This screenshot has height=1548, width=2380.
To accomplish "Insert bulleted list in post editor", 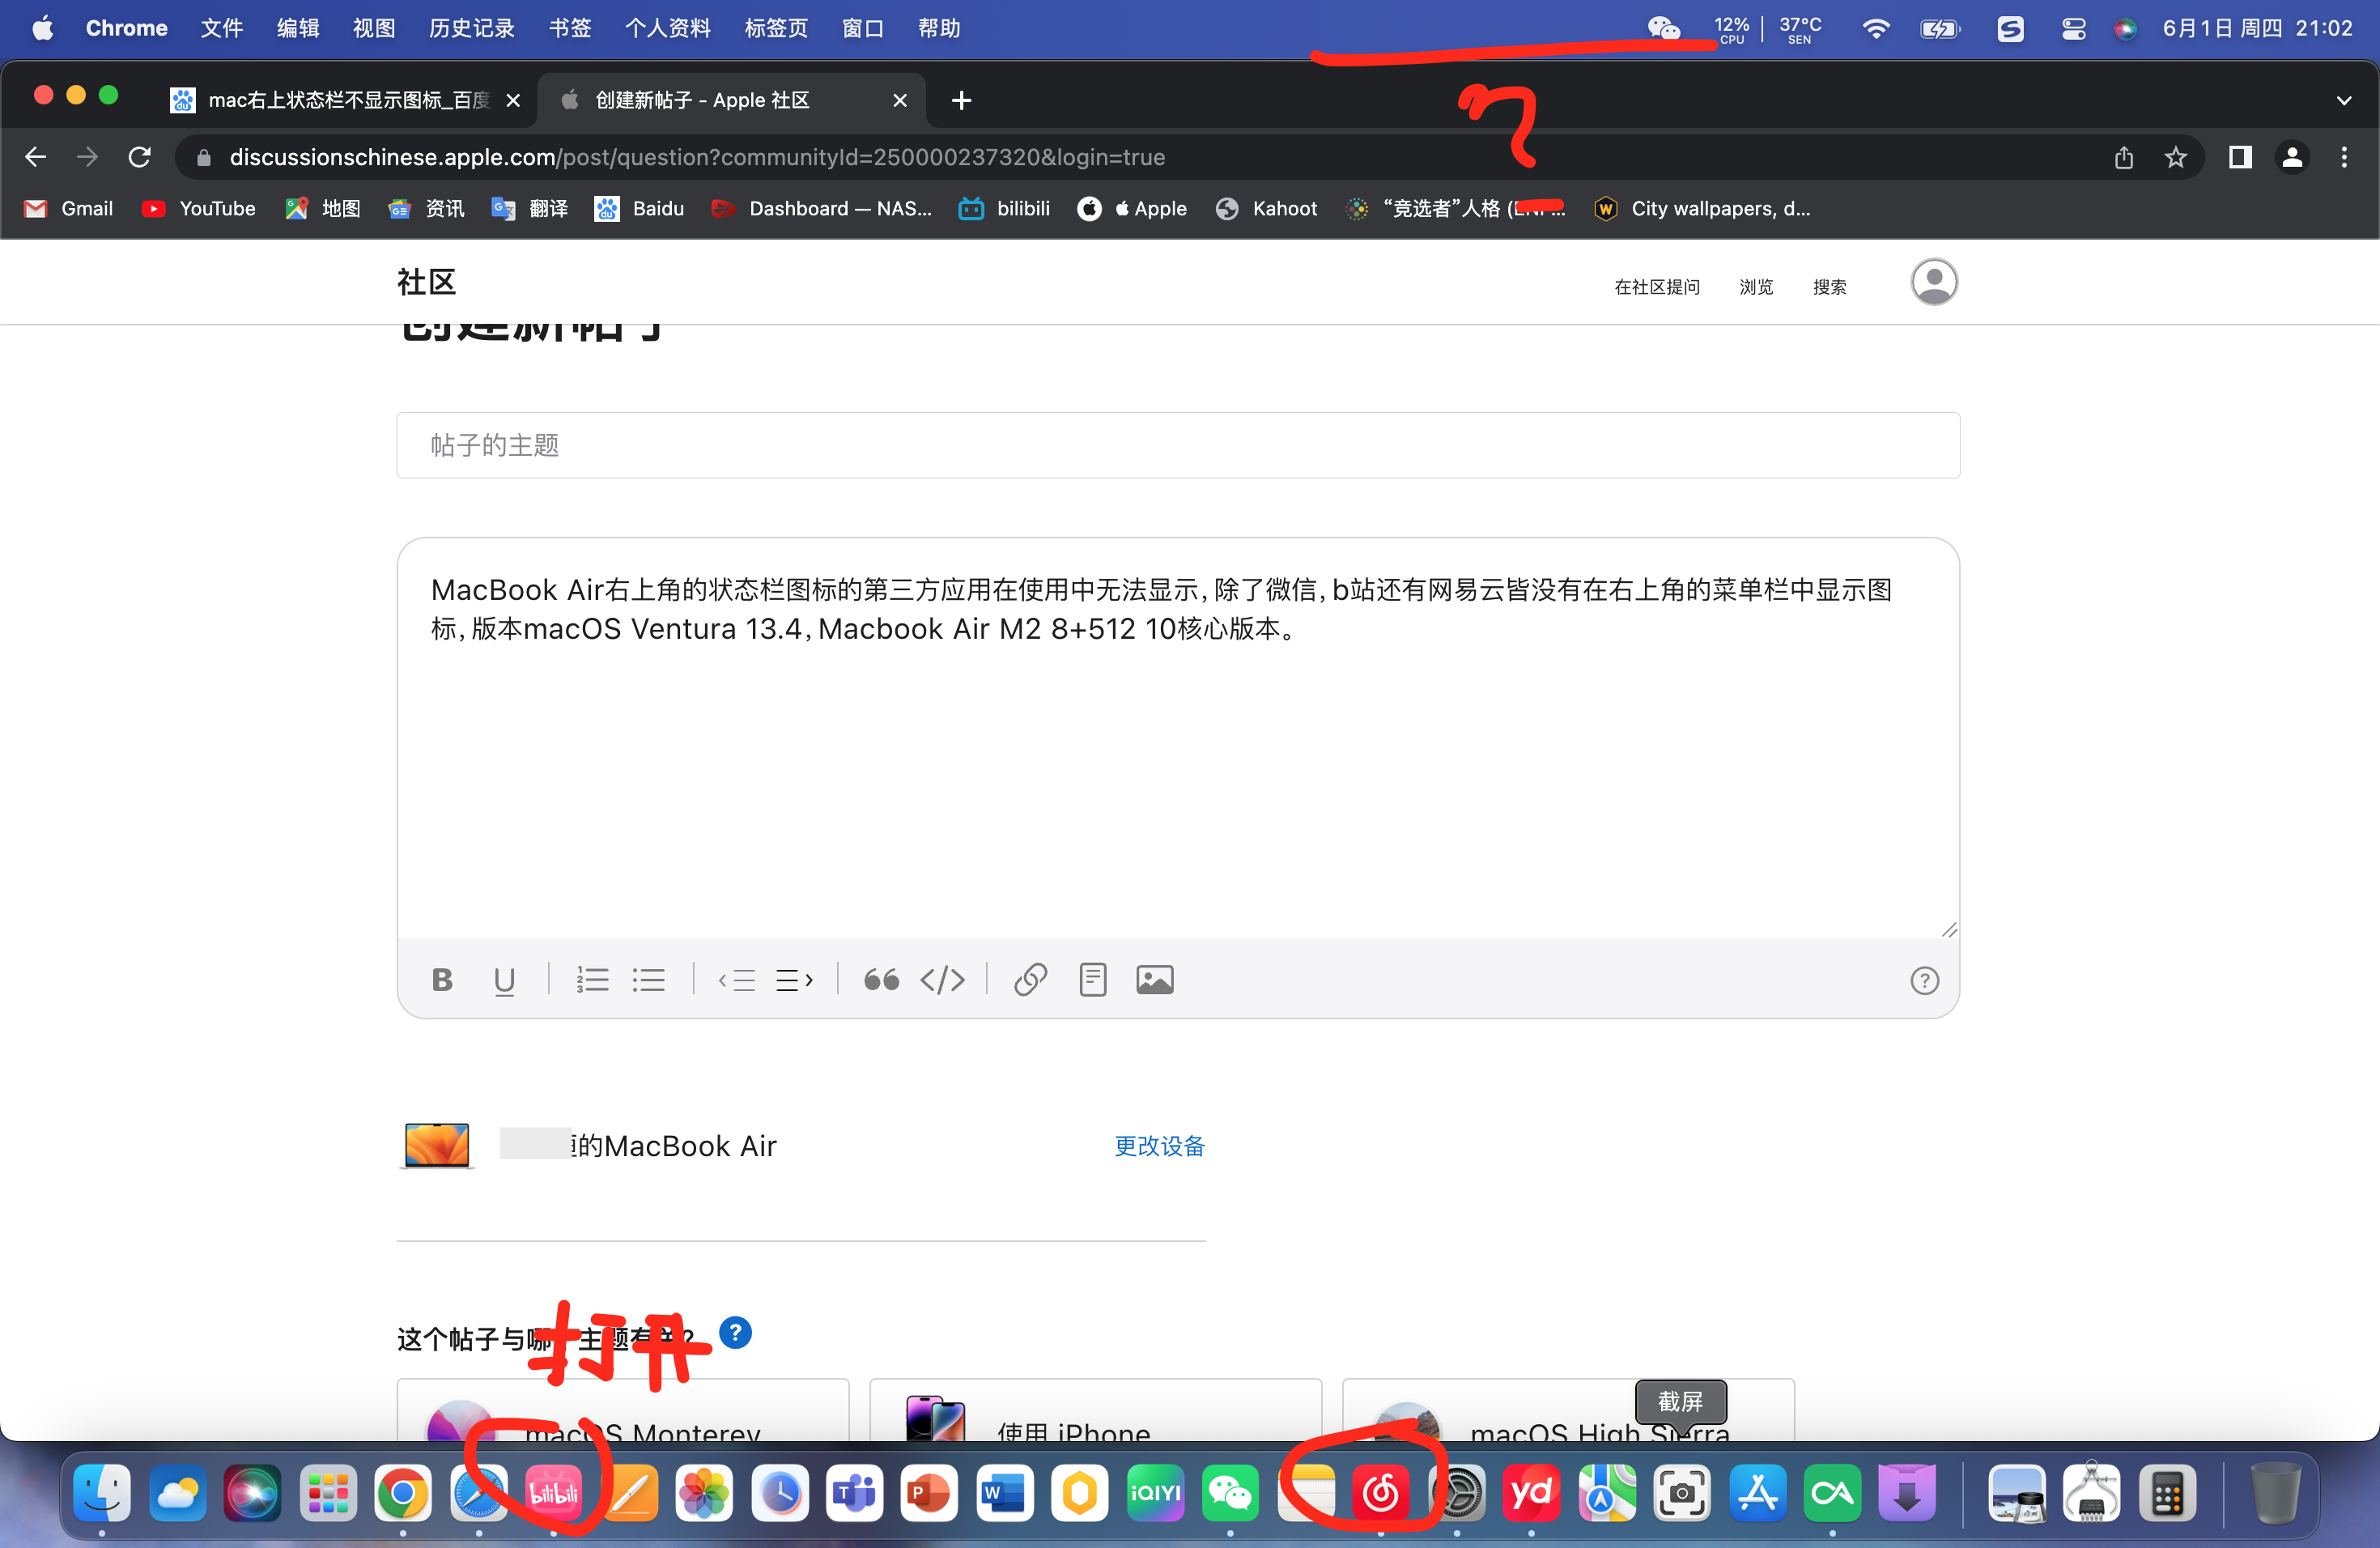I will tap(649, 980).
